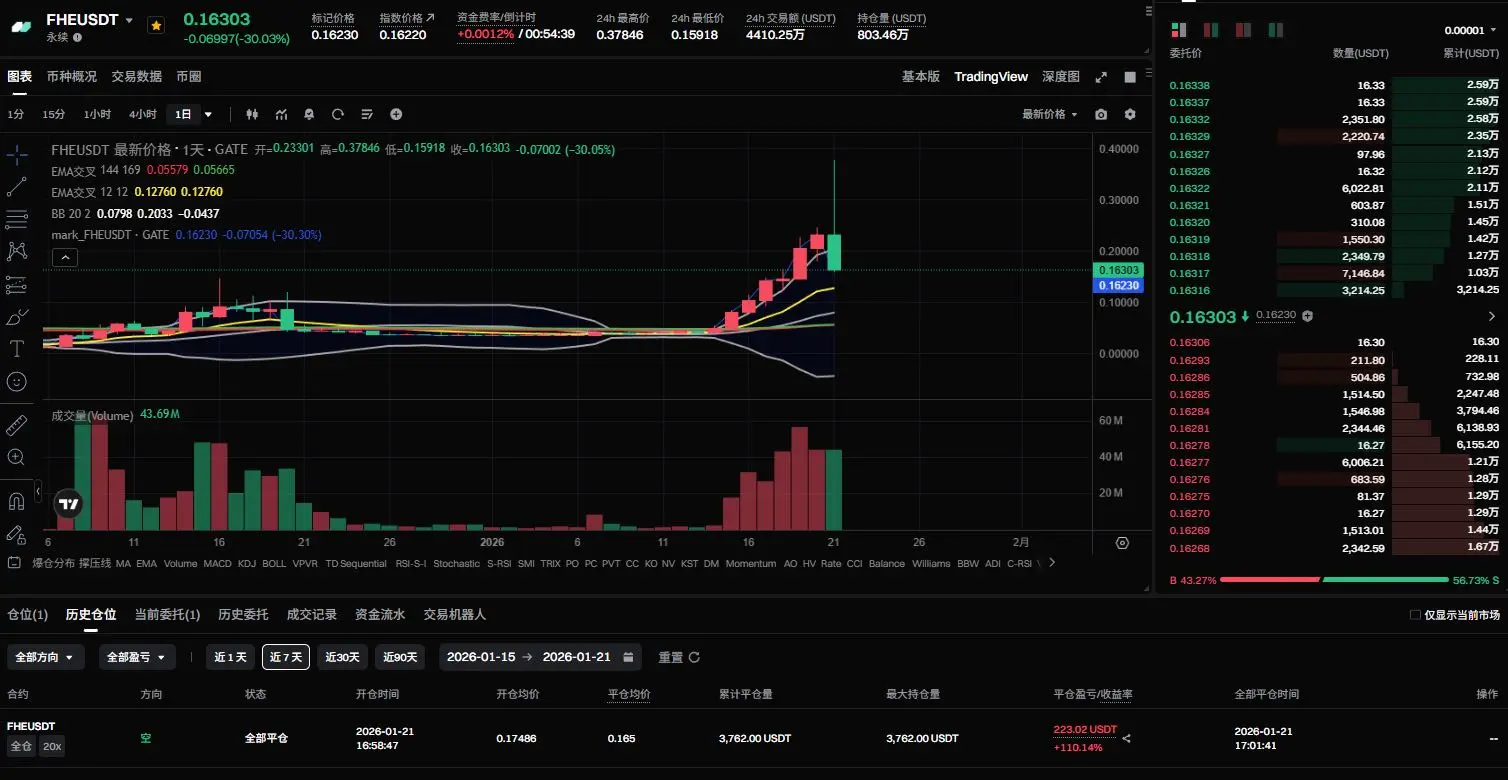Switch to the 交易数据 tab
The width and height of the screenshot is (1508, 780).
pos(137,76)
